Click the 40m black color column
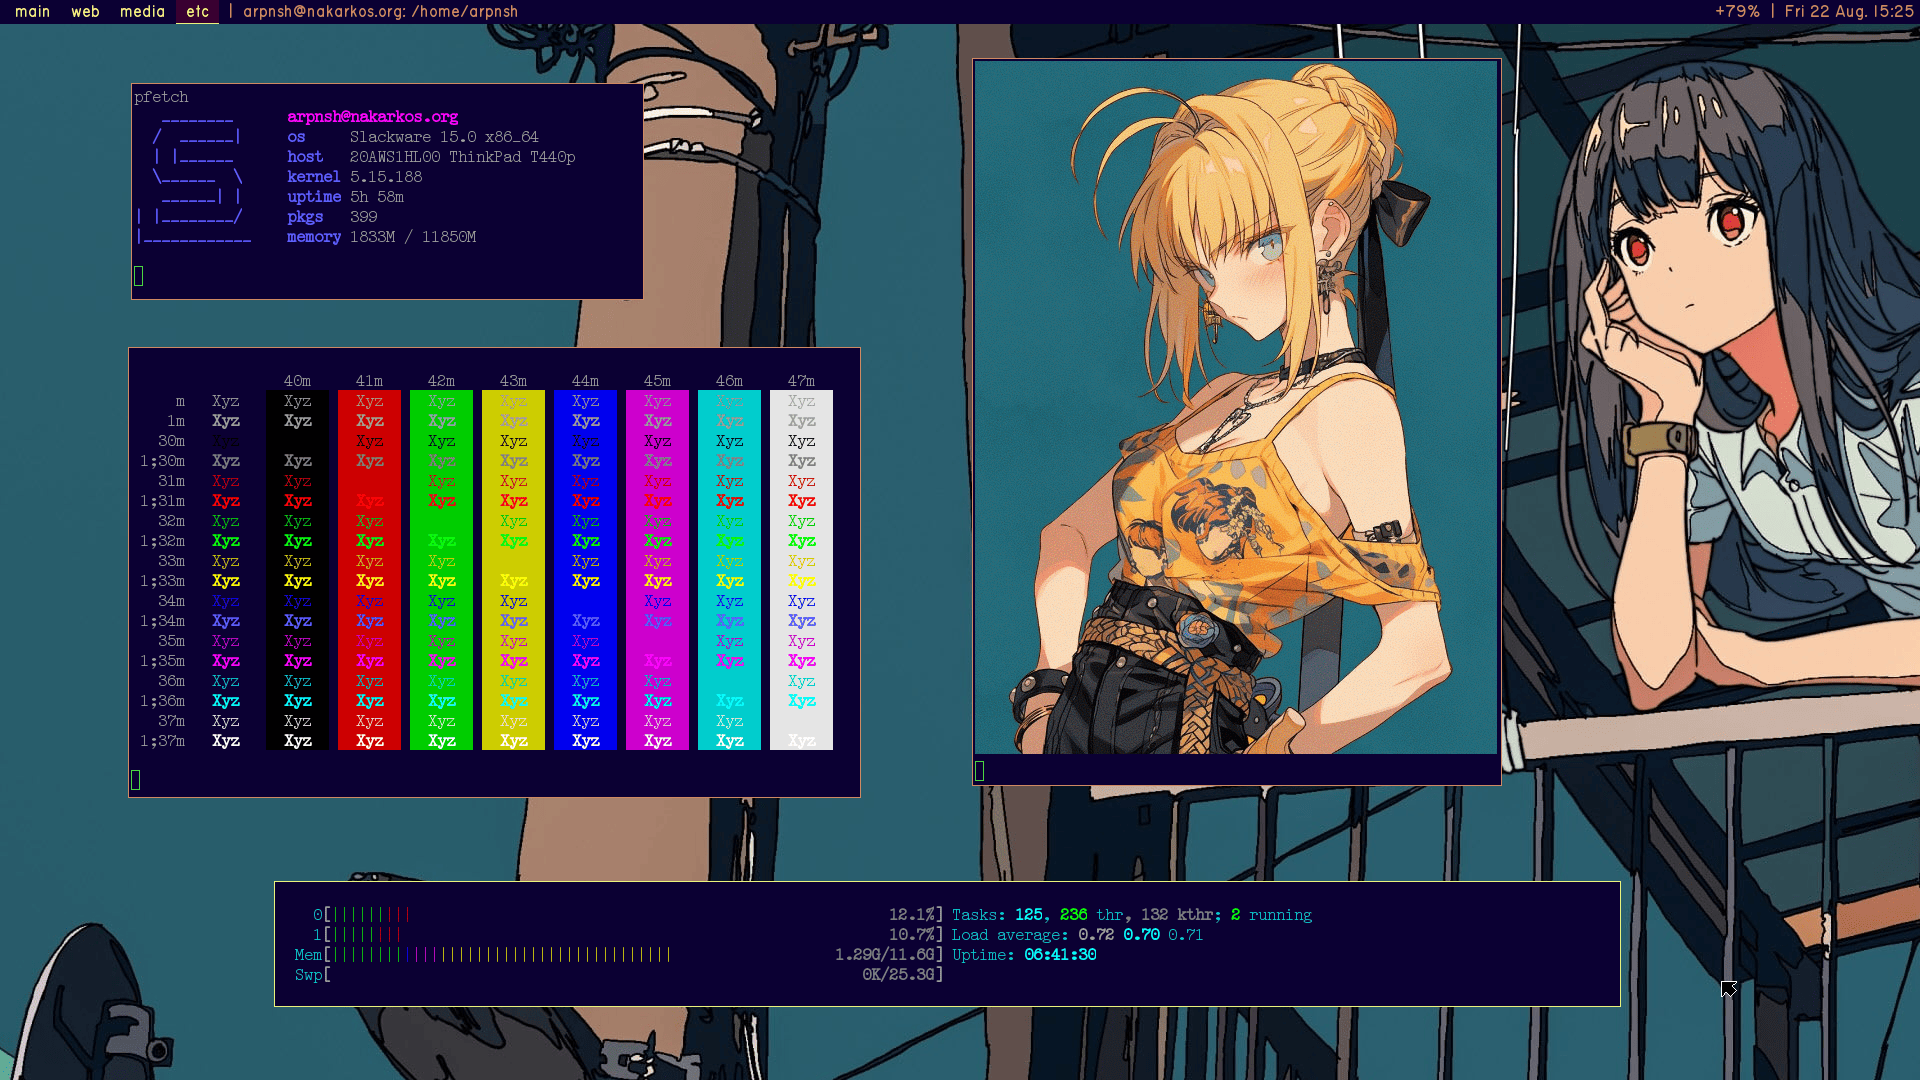The image size is (1920, 1080). point(297,570)
